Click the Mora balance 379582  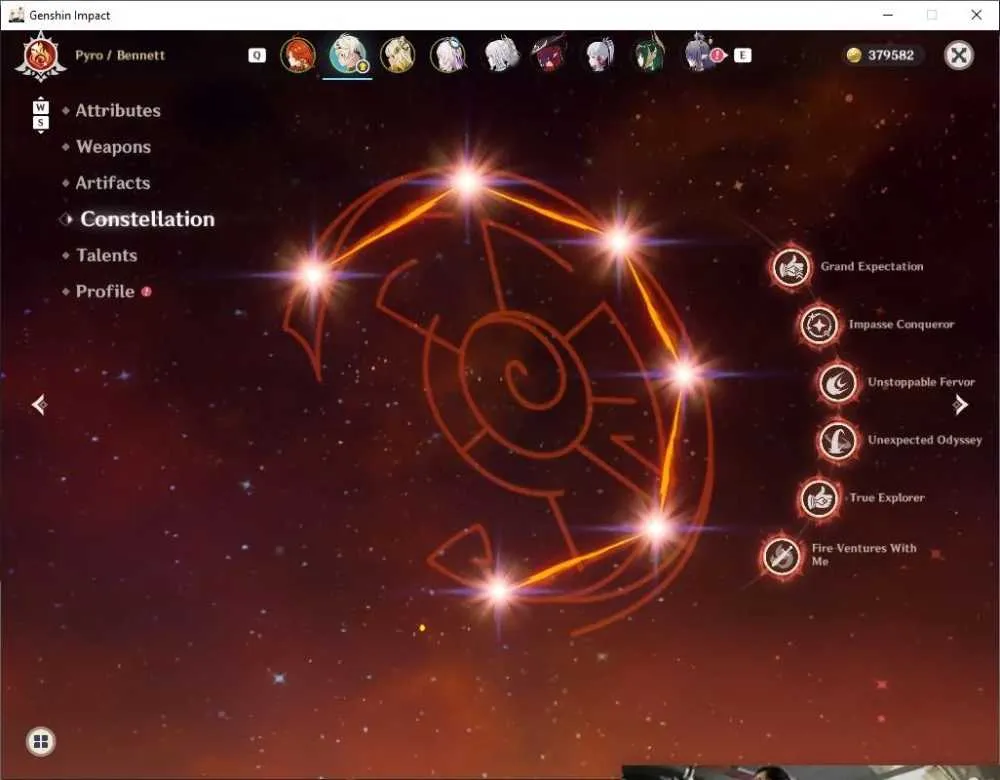click(x=890, y=55)
